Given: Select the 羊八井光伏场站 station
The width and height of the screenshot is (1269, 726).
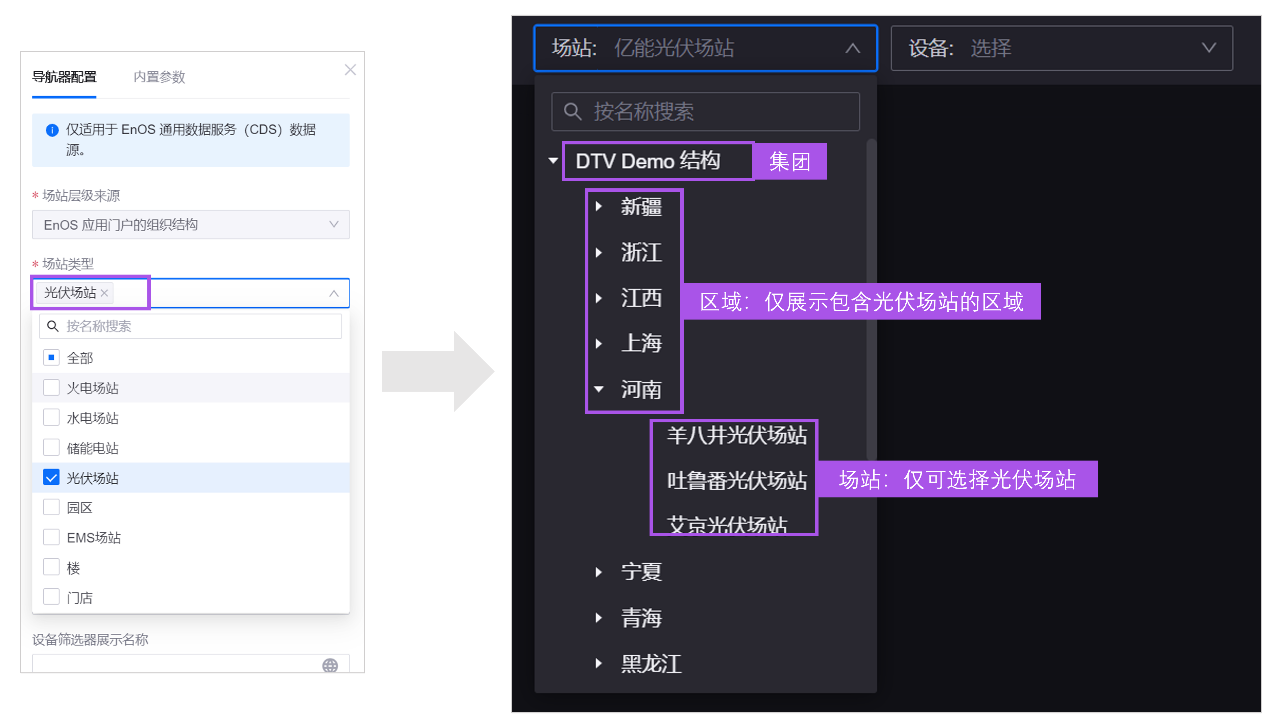Looking at the screenshot, I should (737, 436).
